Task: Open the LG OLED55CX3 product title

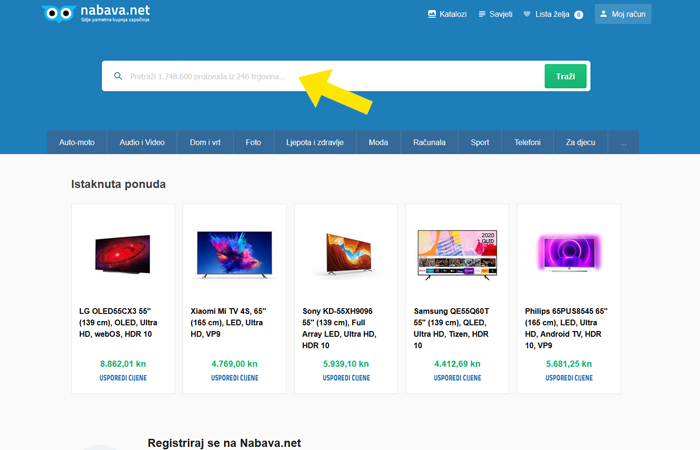Action: click(x=118, y=322)
